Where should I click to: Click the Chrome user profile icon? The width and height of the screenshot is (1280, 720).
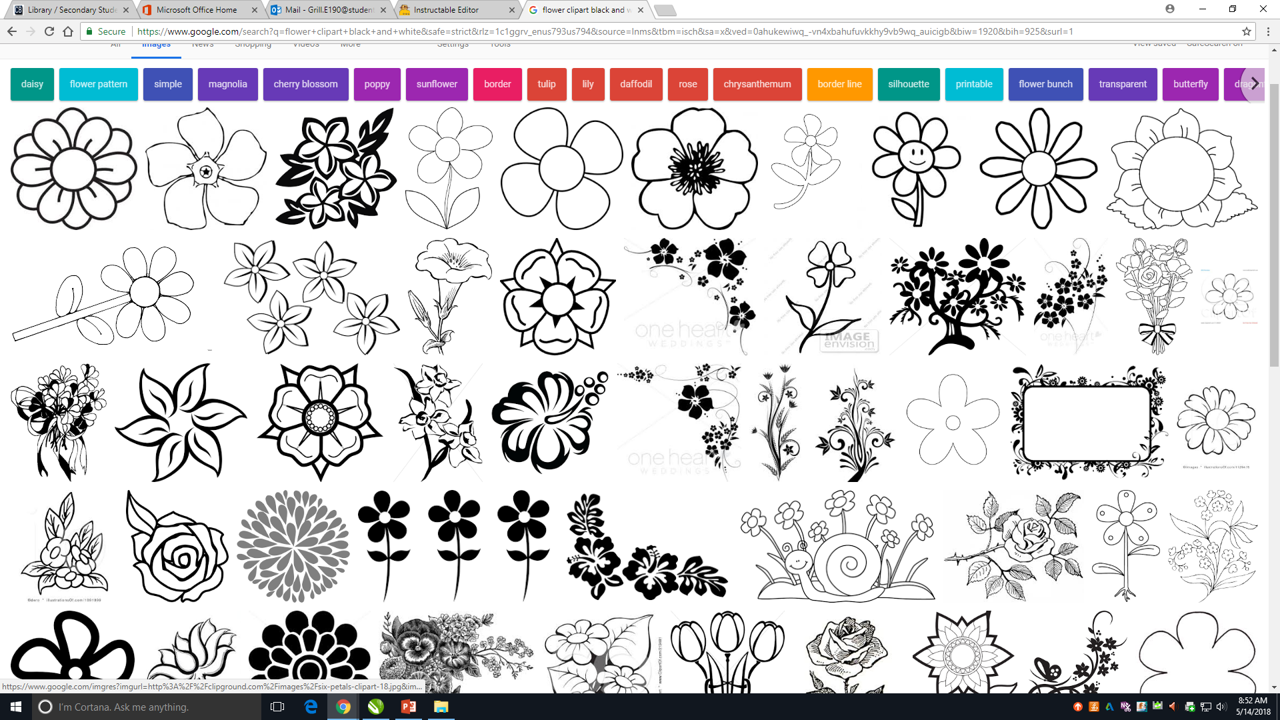[1170, 9]
